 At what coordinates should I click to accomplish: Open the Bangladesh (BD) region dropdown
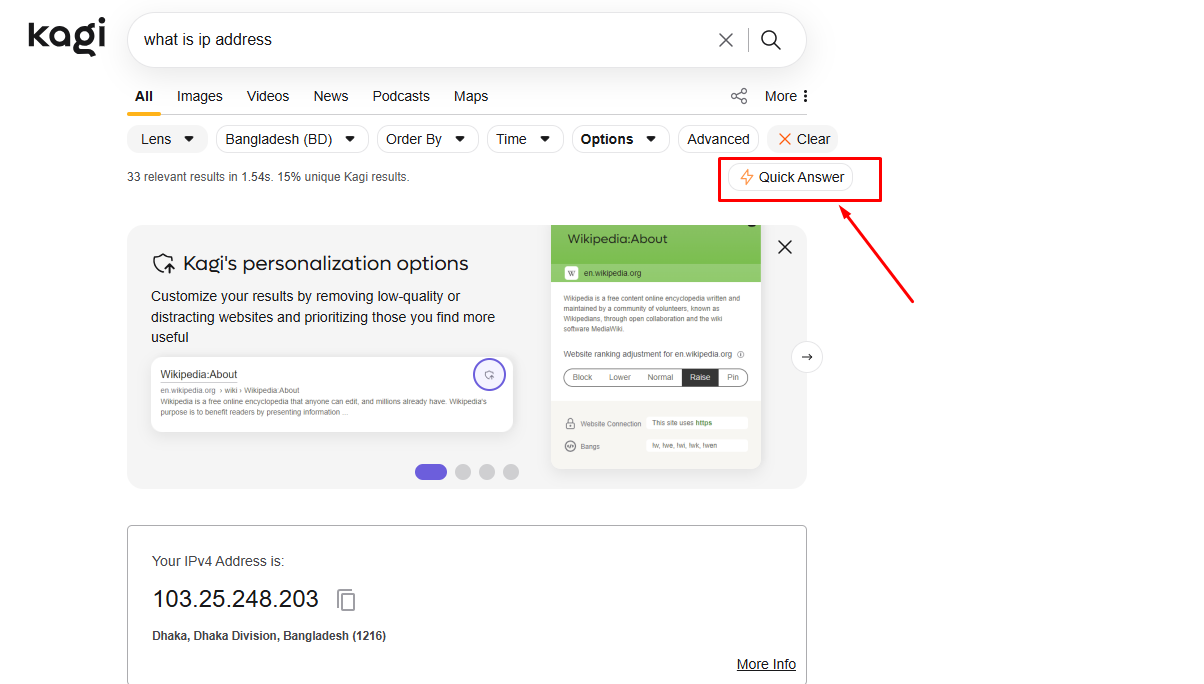tap(292, 139)
